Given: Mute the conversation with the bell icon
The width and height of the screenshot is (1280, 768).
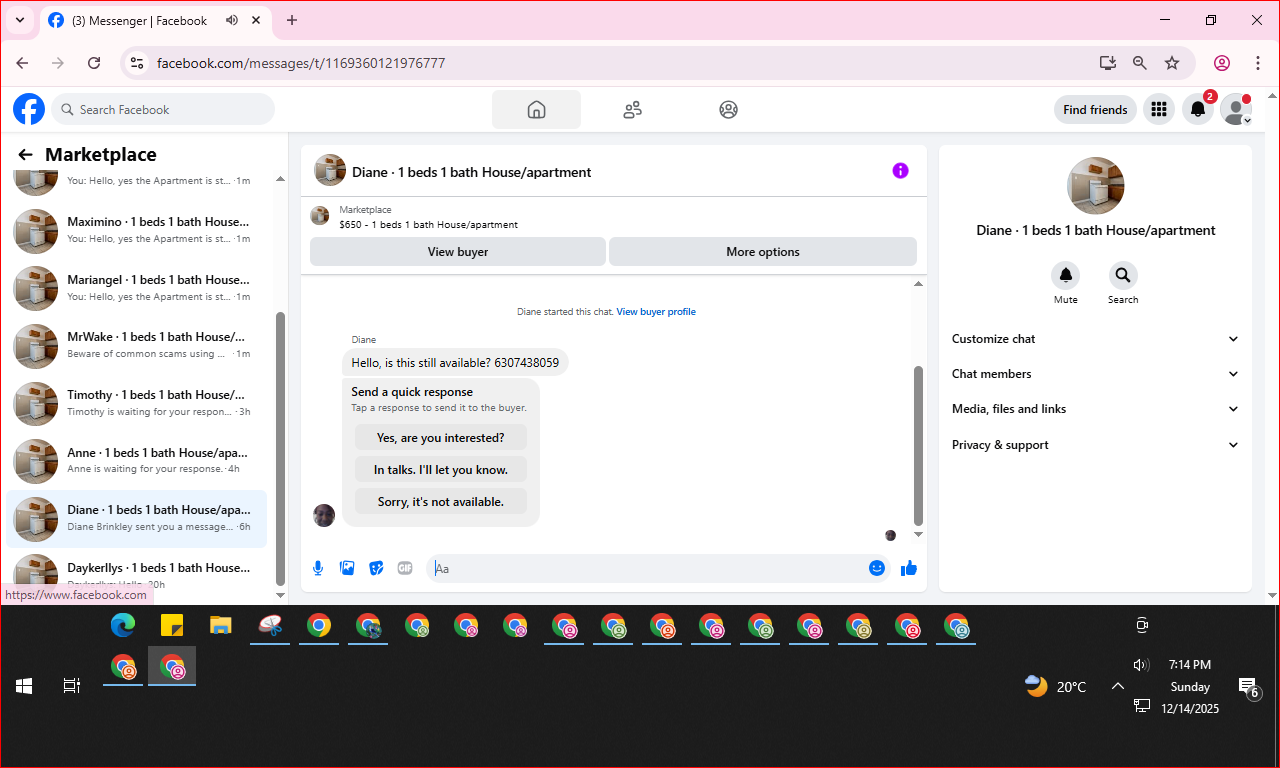Looking at the screenshot, I should (x=1066, y=275).
